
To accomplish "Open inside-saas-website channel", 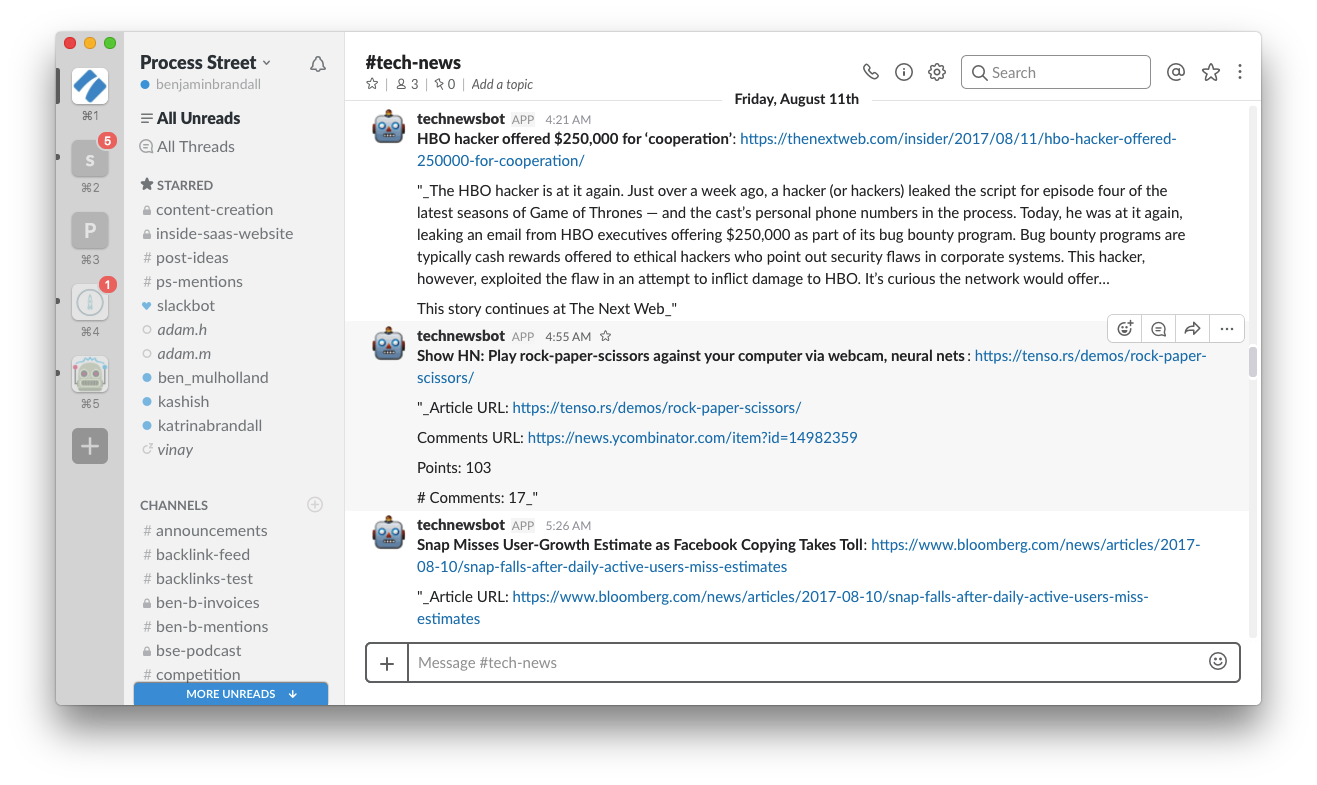I will pyautogui.click(x=224, y=234).
